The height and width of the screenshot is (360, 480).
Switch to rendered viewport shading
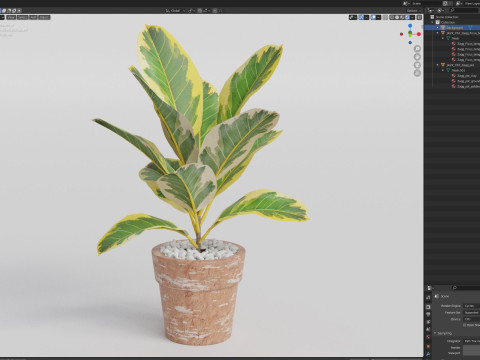[x=407, y=17]
